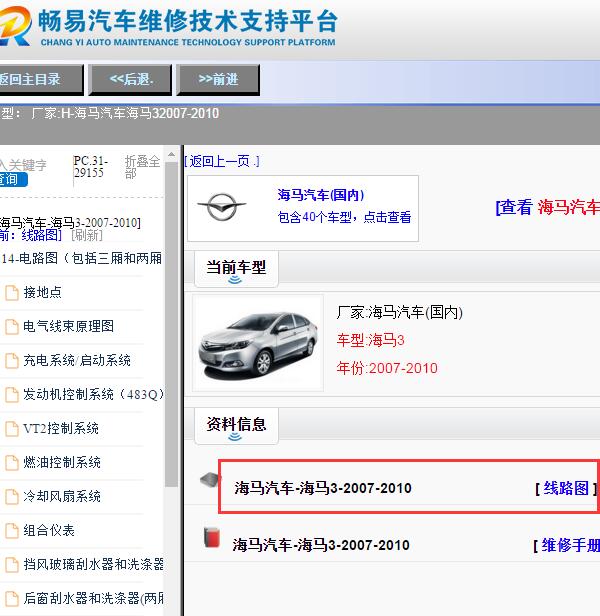This screenshot has height=616, width=600.
Task: Select 冷却风扇系统 entry
Action: click(x=62, y=496)
